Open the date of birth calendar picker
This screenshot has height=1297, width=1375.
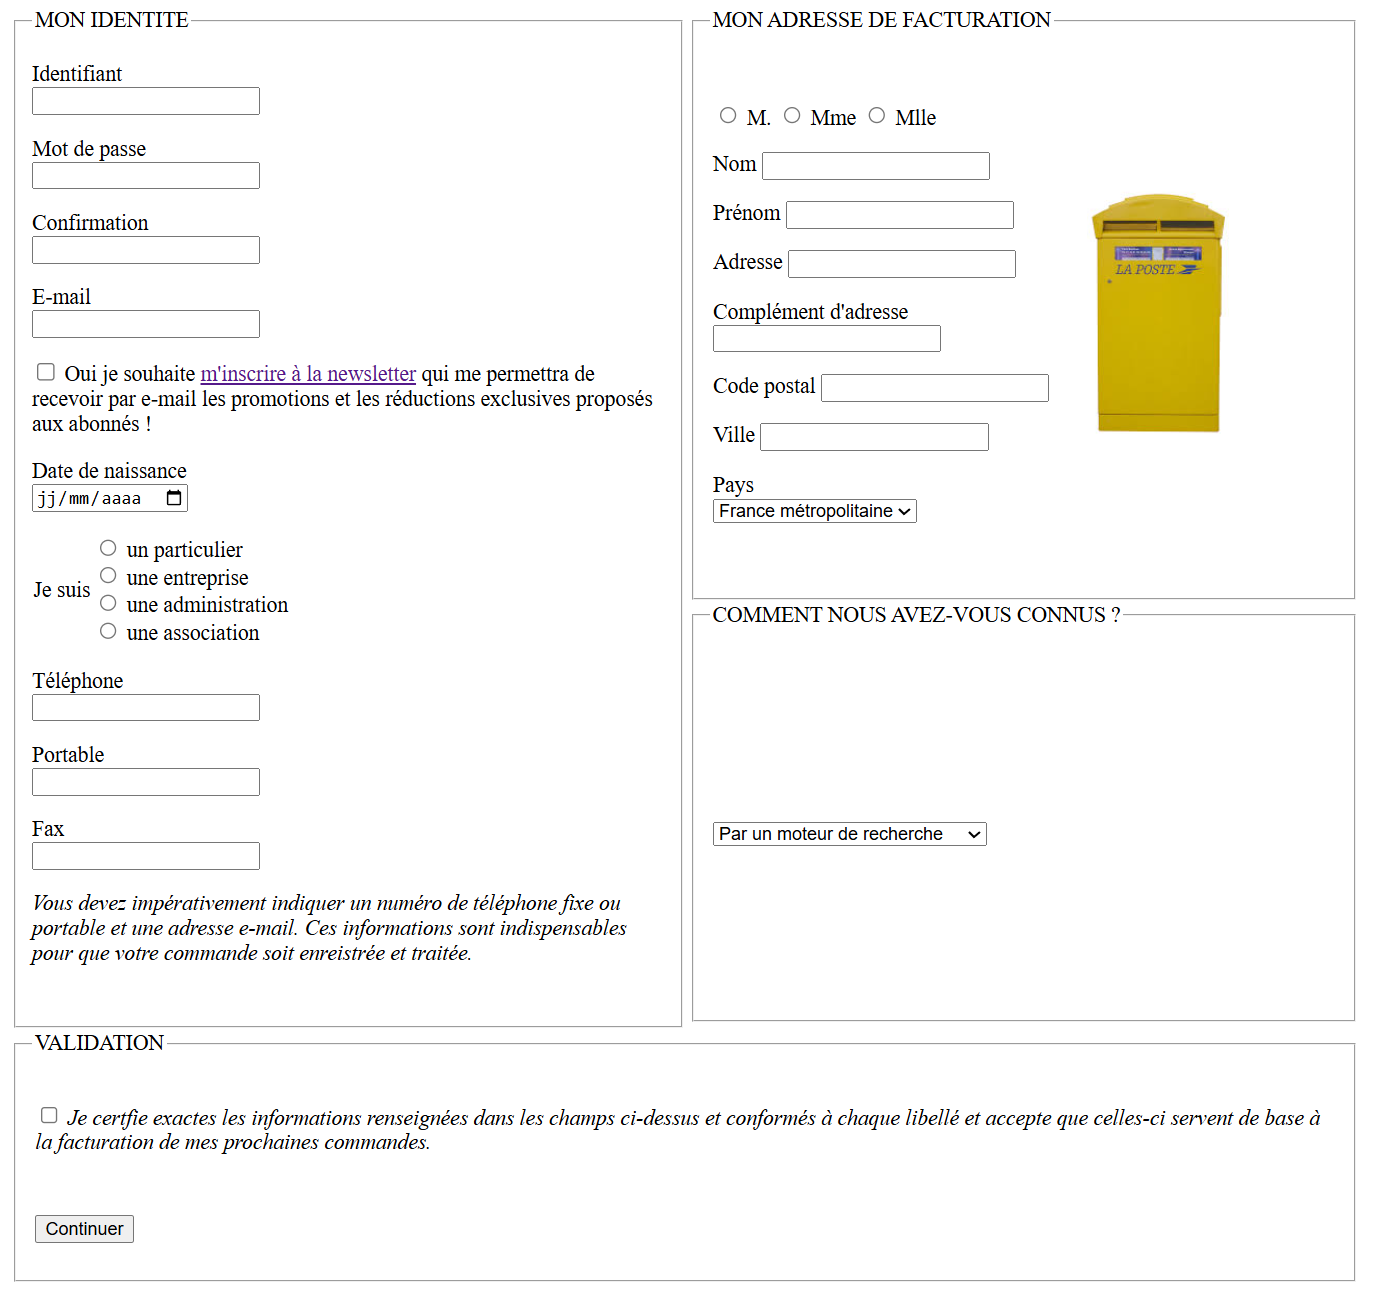point(174,498)
